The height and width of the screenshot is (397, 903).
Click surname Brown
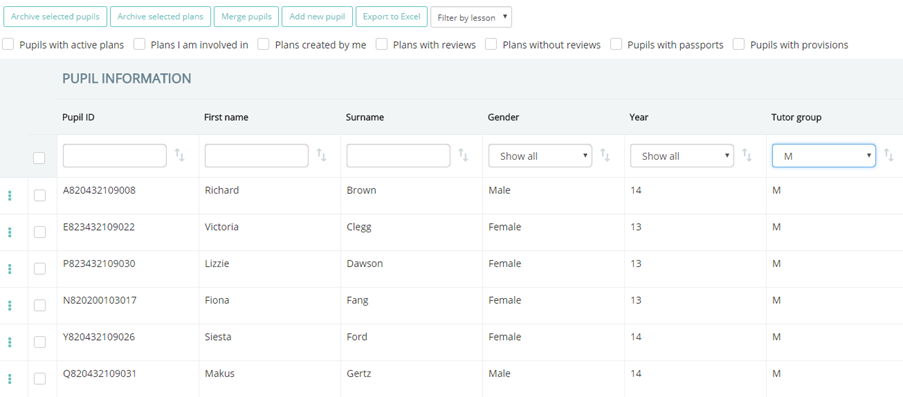(362, 190)
